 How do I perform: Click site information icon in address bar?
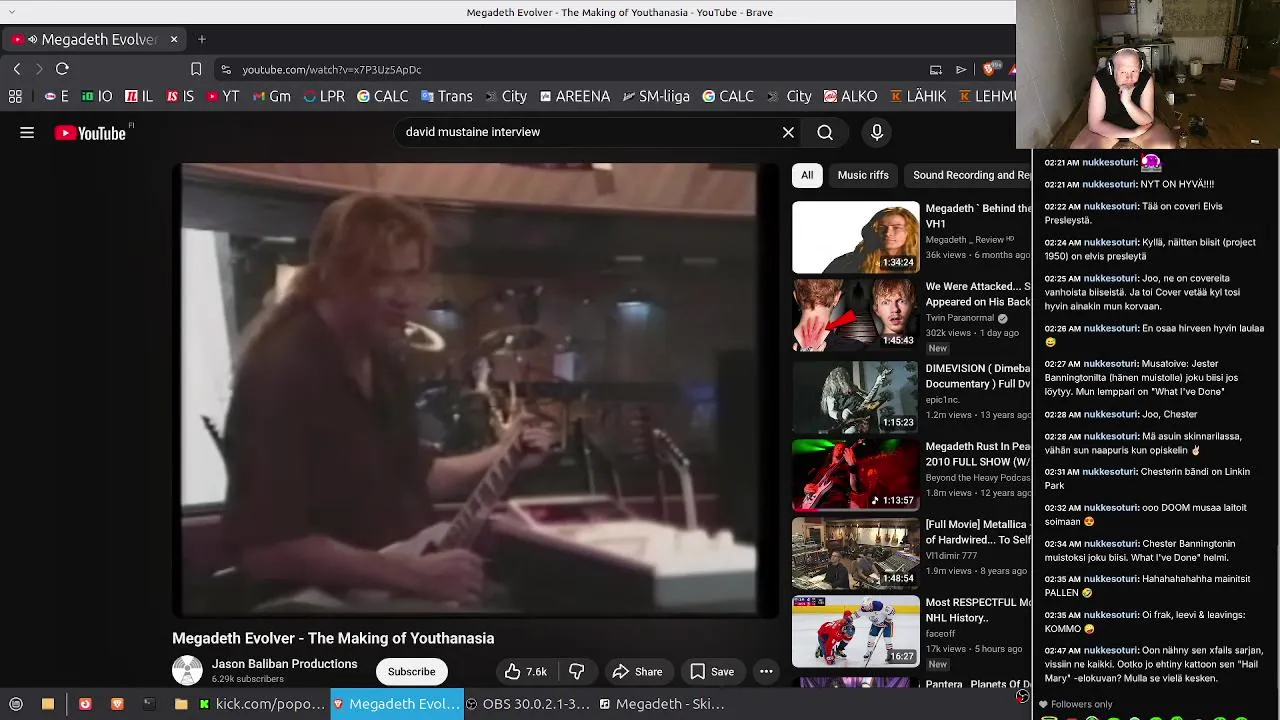click(x=226, y=69)
